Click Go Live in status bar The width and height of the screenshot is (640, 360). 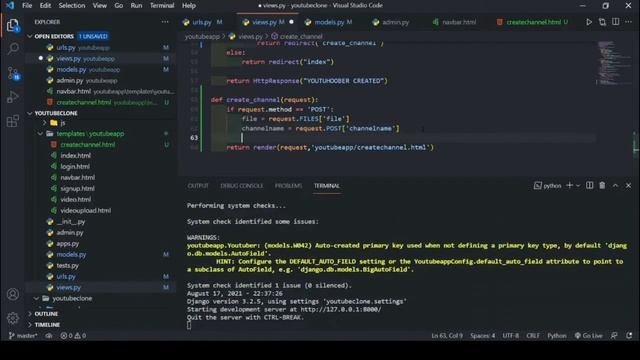(588, 336)
